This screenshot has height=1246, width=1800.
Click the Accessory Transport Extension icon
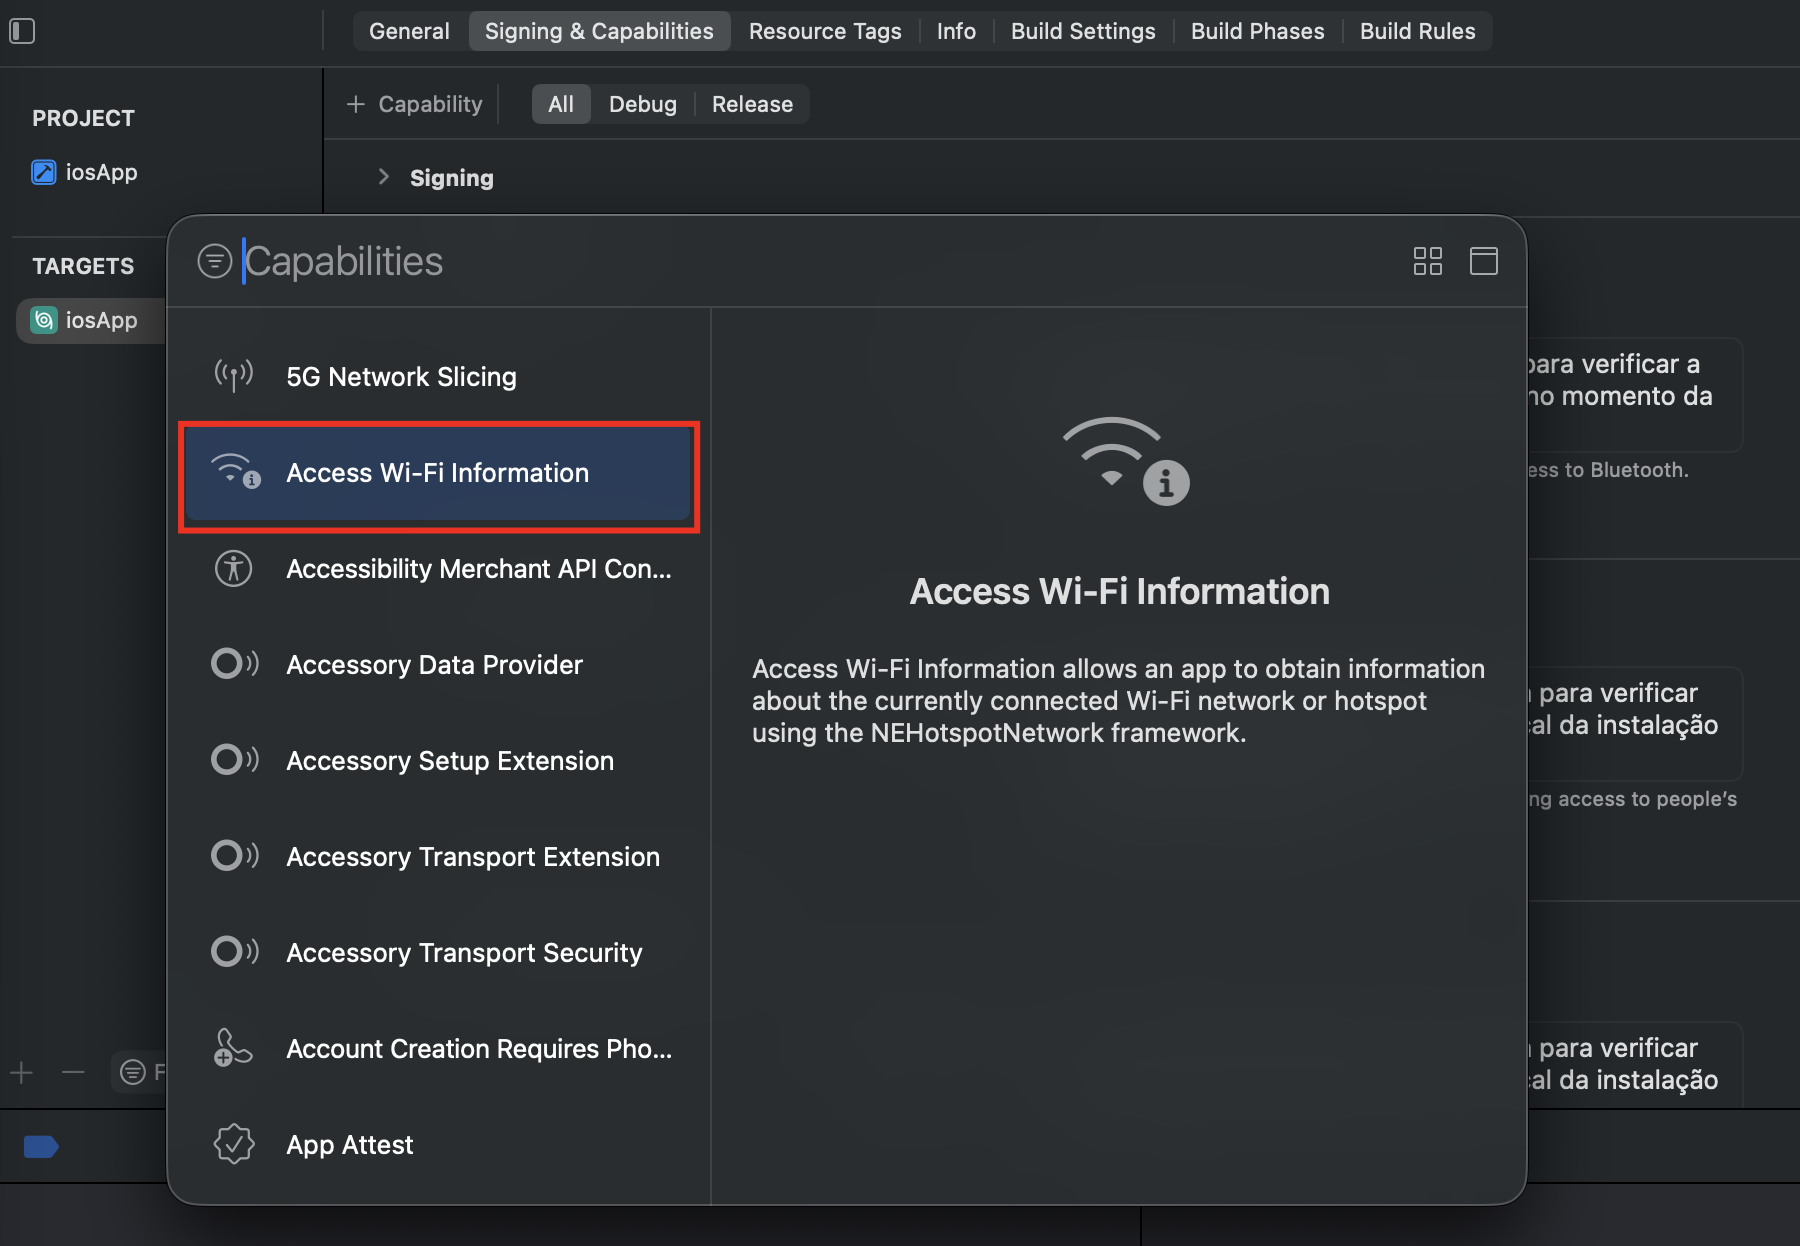pyautogui.click(x=235, y=856)
